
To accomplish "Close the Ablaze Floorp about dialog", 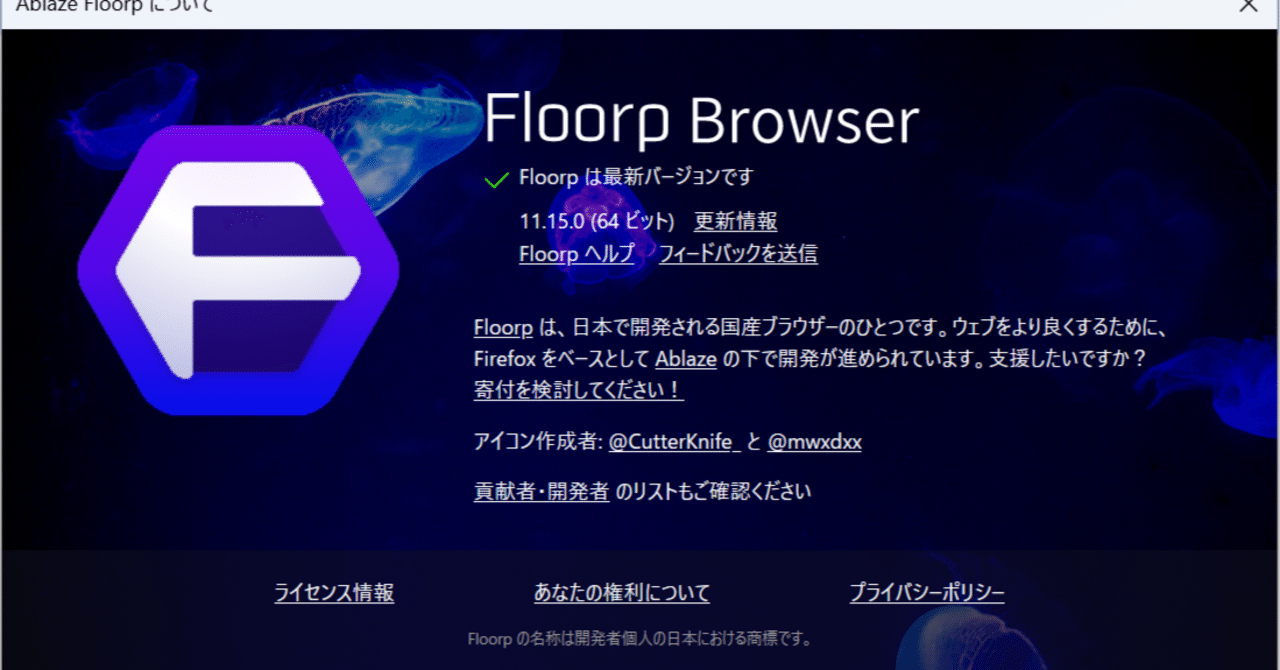I will (1248, 5).
